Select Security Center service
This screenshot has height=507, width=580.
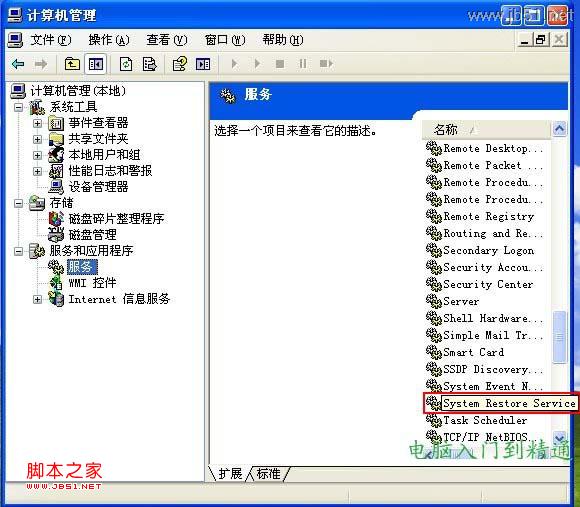coord(488,284)
